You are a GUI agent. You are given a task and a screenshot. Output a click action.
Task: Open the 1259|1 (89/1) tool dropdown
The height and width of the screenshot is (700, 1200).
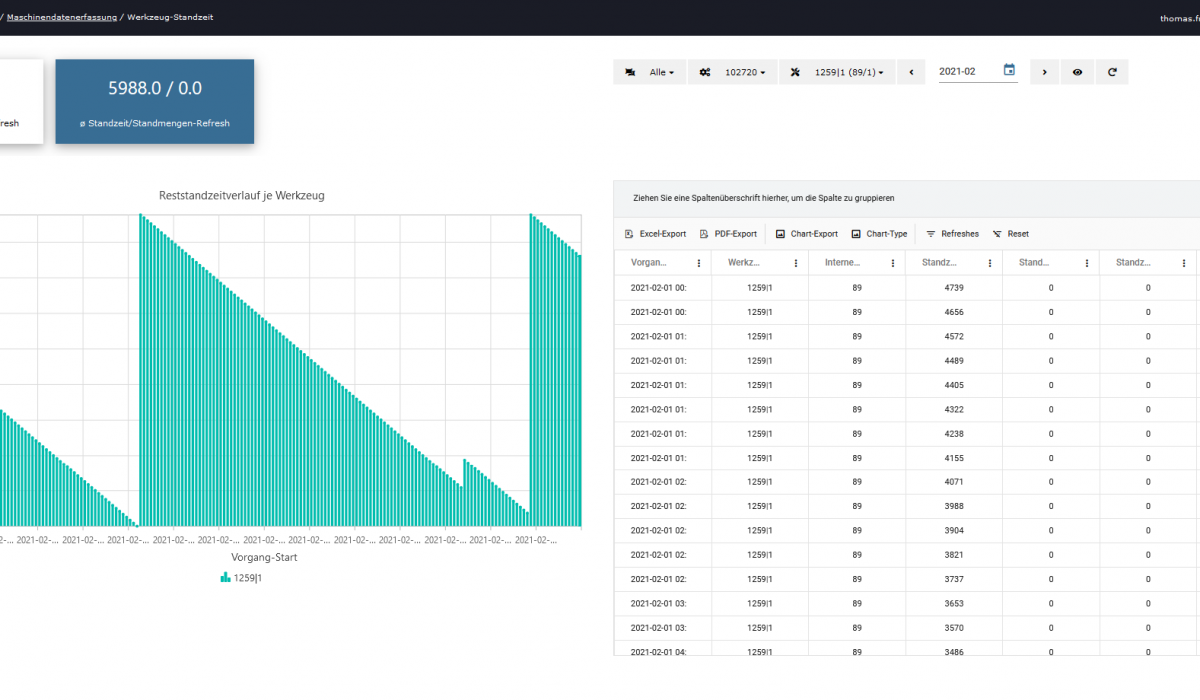pos(837,72)
